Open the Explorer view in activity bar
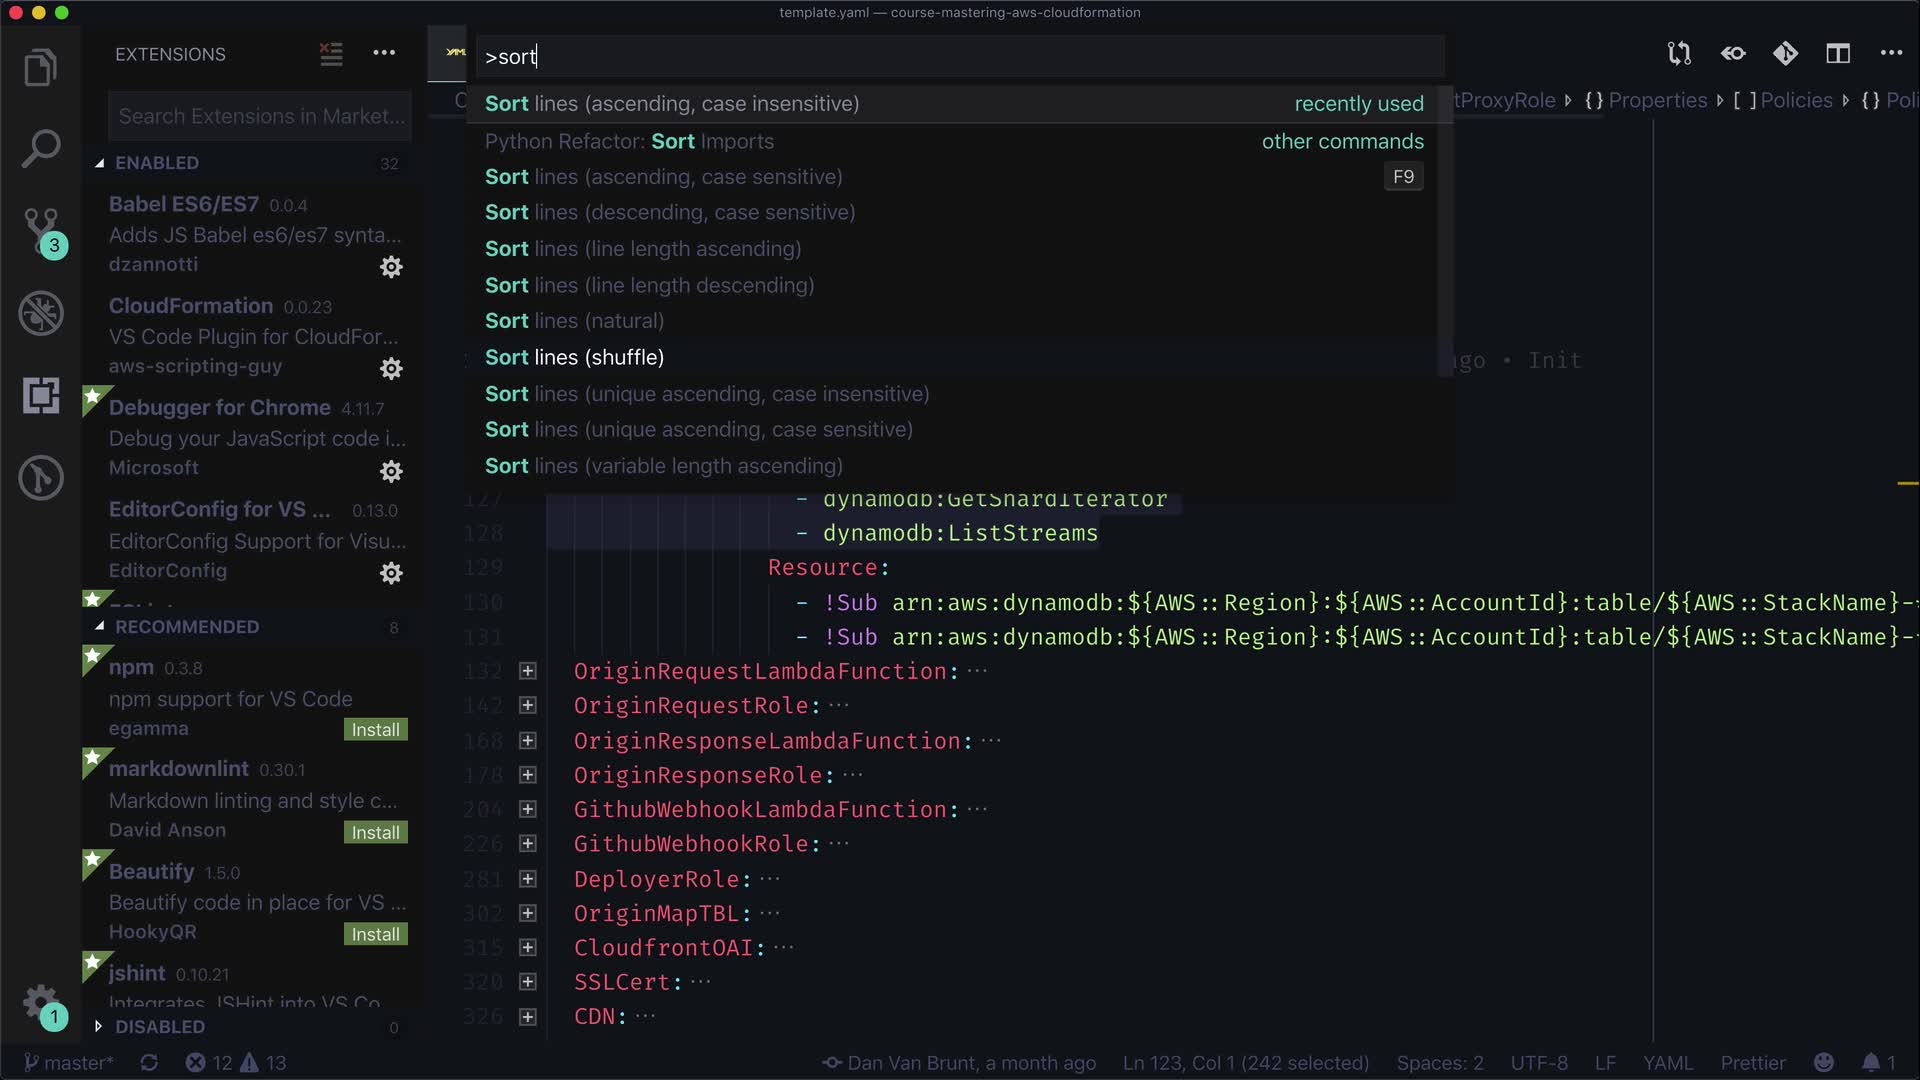1920x1080 pixels. click(x=40, y=68)
